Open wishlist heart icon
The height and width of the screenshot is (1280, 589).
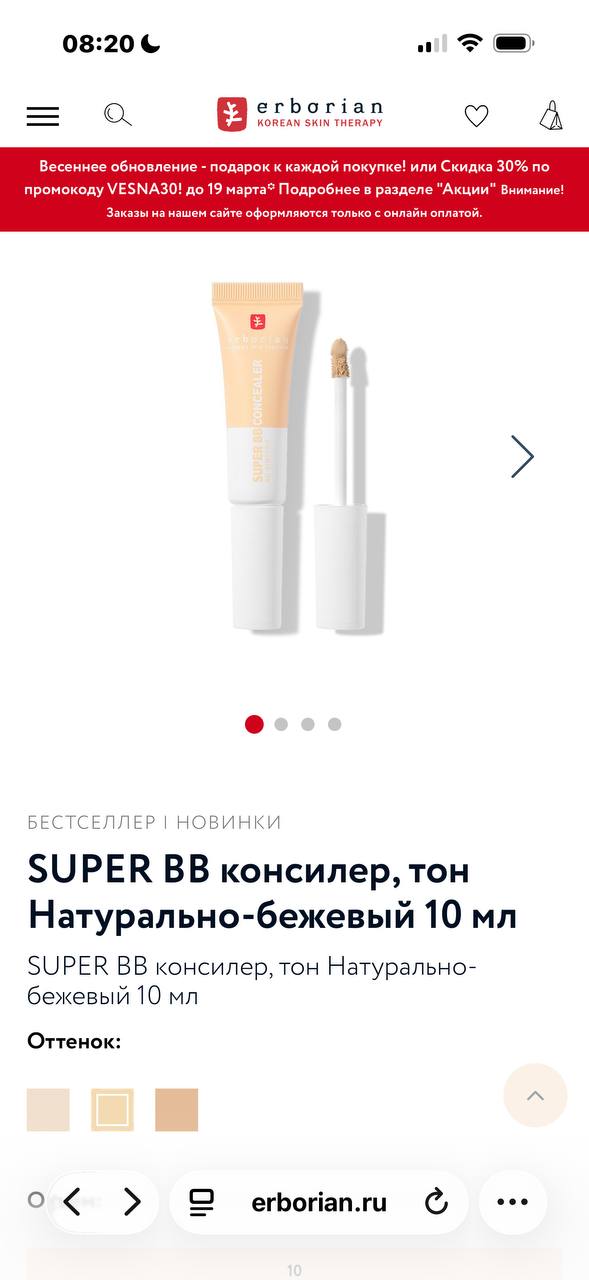[476, 116]
